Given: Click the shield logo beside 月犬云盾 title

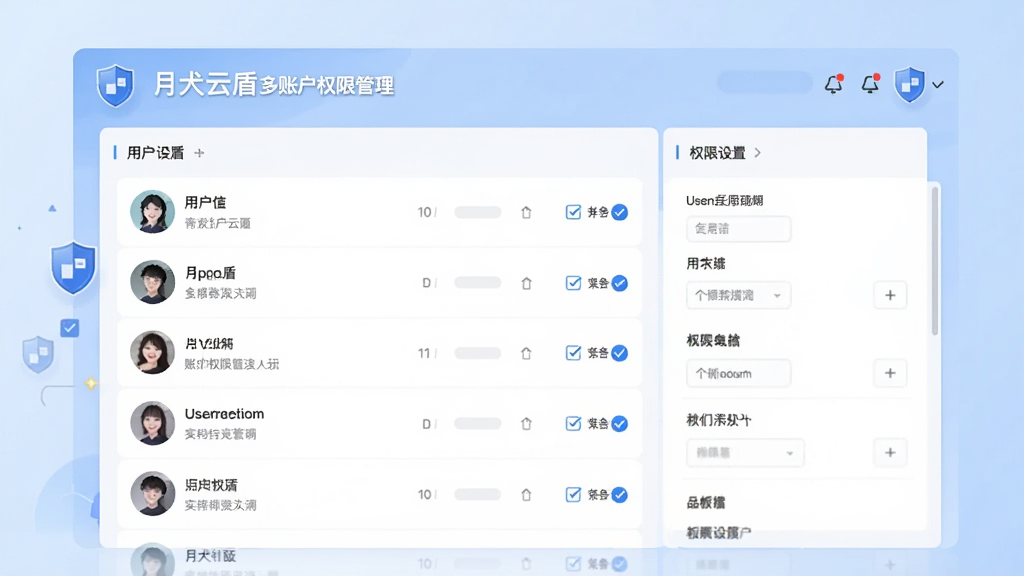Looking at the screenshot, I should click(116, 85).
